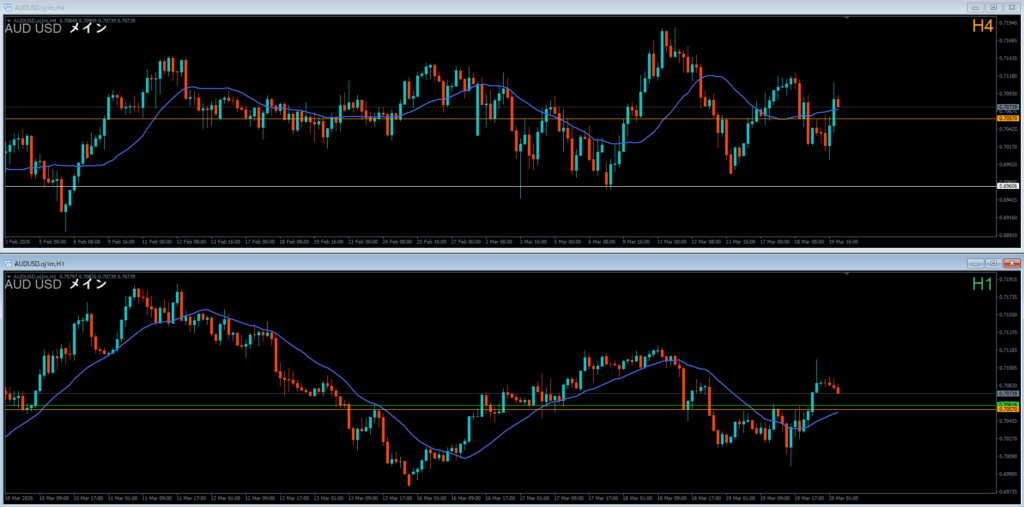Click the orange H4 timeframe label
This screenshot has height=507, width=1024.
click(982, 27)
